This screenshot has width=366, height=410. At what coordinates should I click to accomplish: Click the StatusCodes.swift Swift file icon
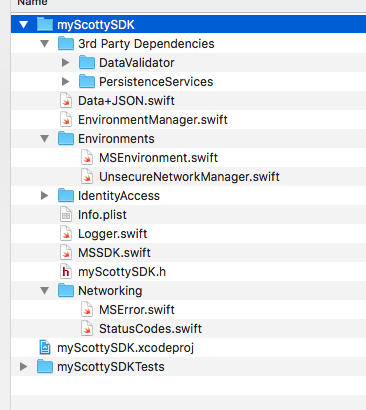tap(87, 328)
